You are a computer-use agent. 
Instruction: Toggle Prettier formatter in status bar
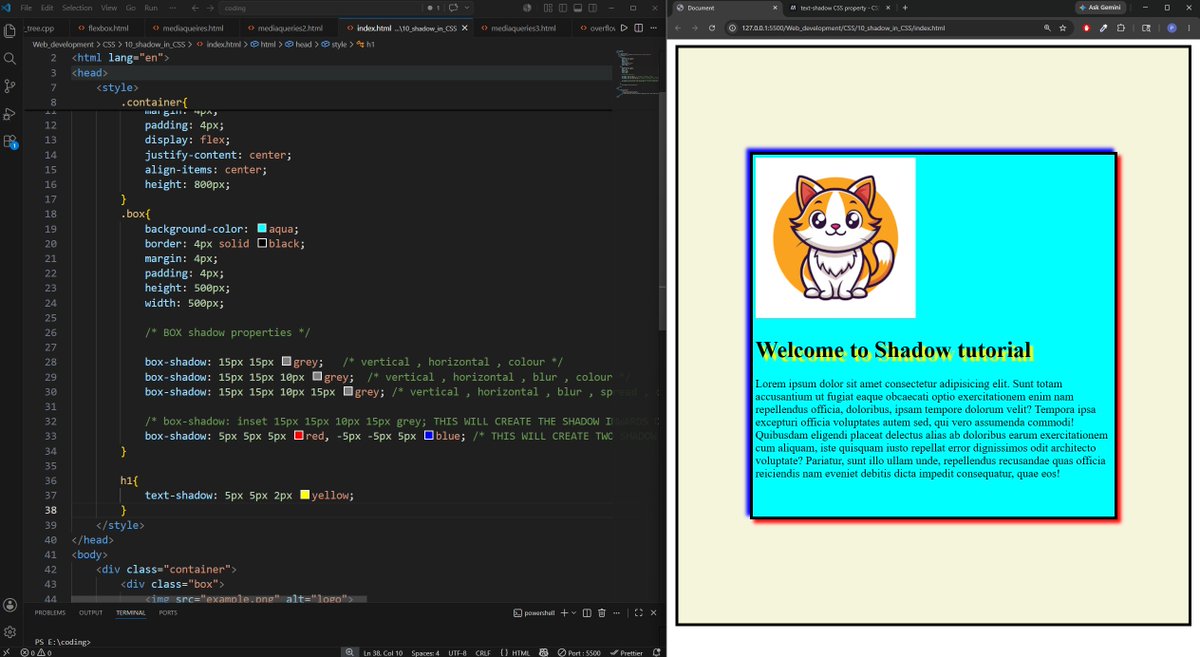(627, 652)
